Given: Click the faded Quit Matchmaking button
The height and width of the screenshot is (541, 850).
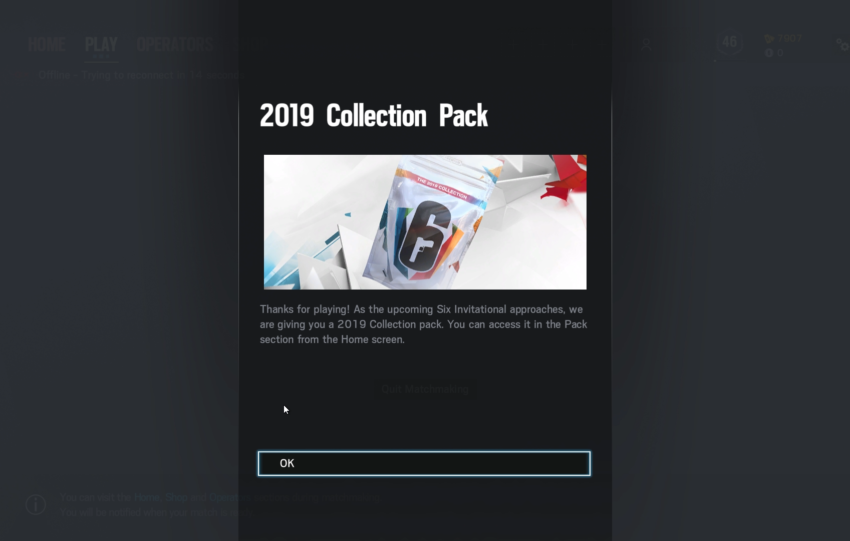Looking at the screenshot, I should click(425, 389).
